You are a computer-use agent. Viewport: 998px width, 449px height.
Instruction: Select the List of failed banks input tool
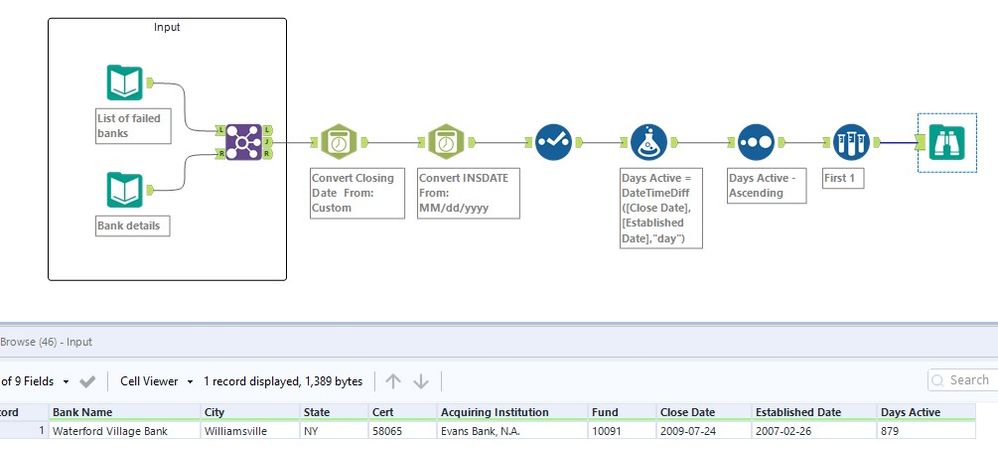click(124, 82)
